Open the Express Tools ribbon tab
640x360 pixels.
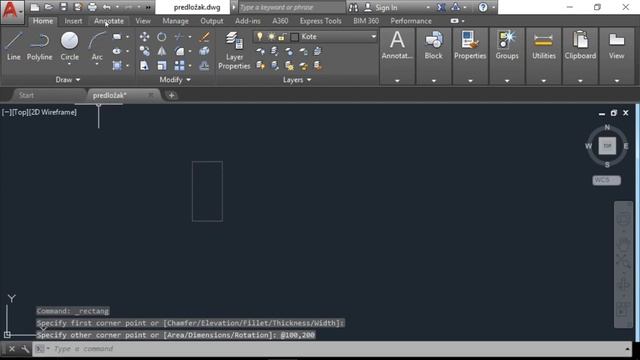[x=320, y=21]
